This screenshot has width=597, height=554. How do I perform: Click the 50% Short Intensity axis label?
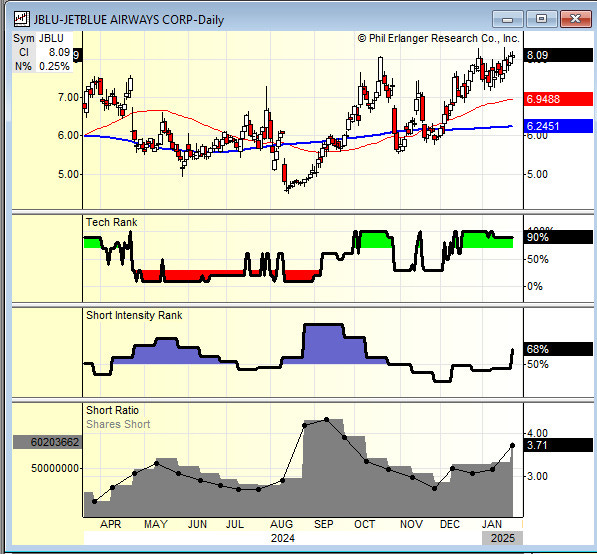pos(538,364)
